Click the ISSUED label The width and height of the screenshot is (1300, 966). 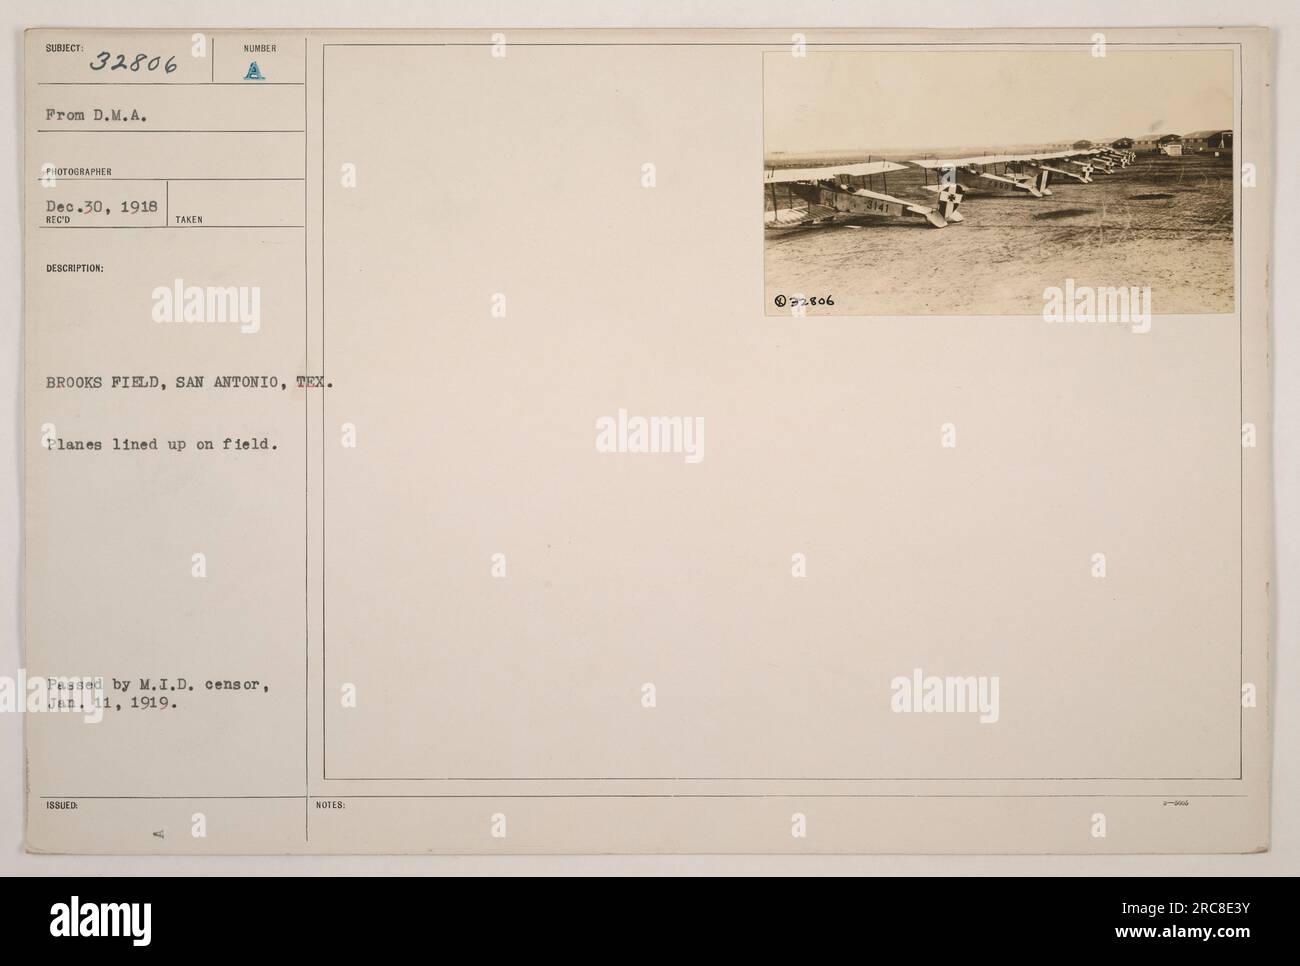[x=57, y=805]
